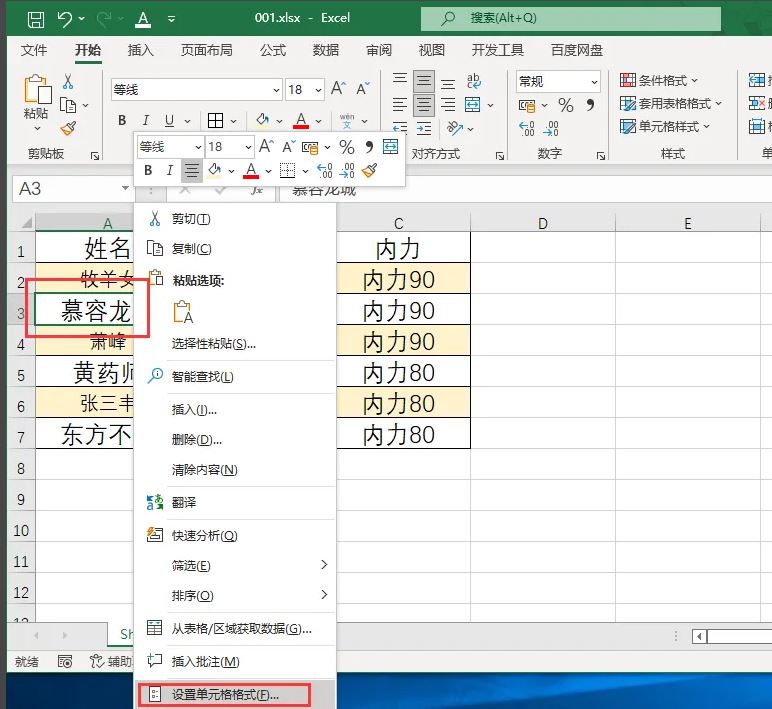Click the increase font size icon in the ribbon

pos(338,89)
